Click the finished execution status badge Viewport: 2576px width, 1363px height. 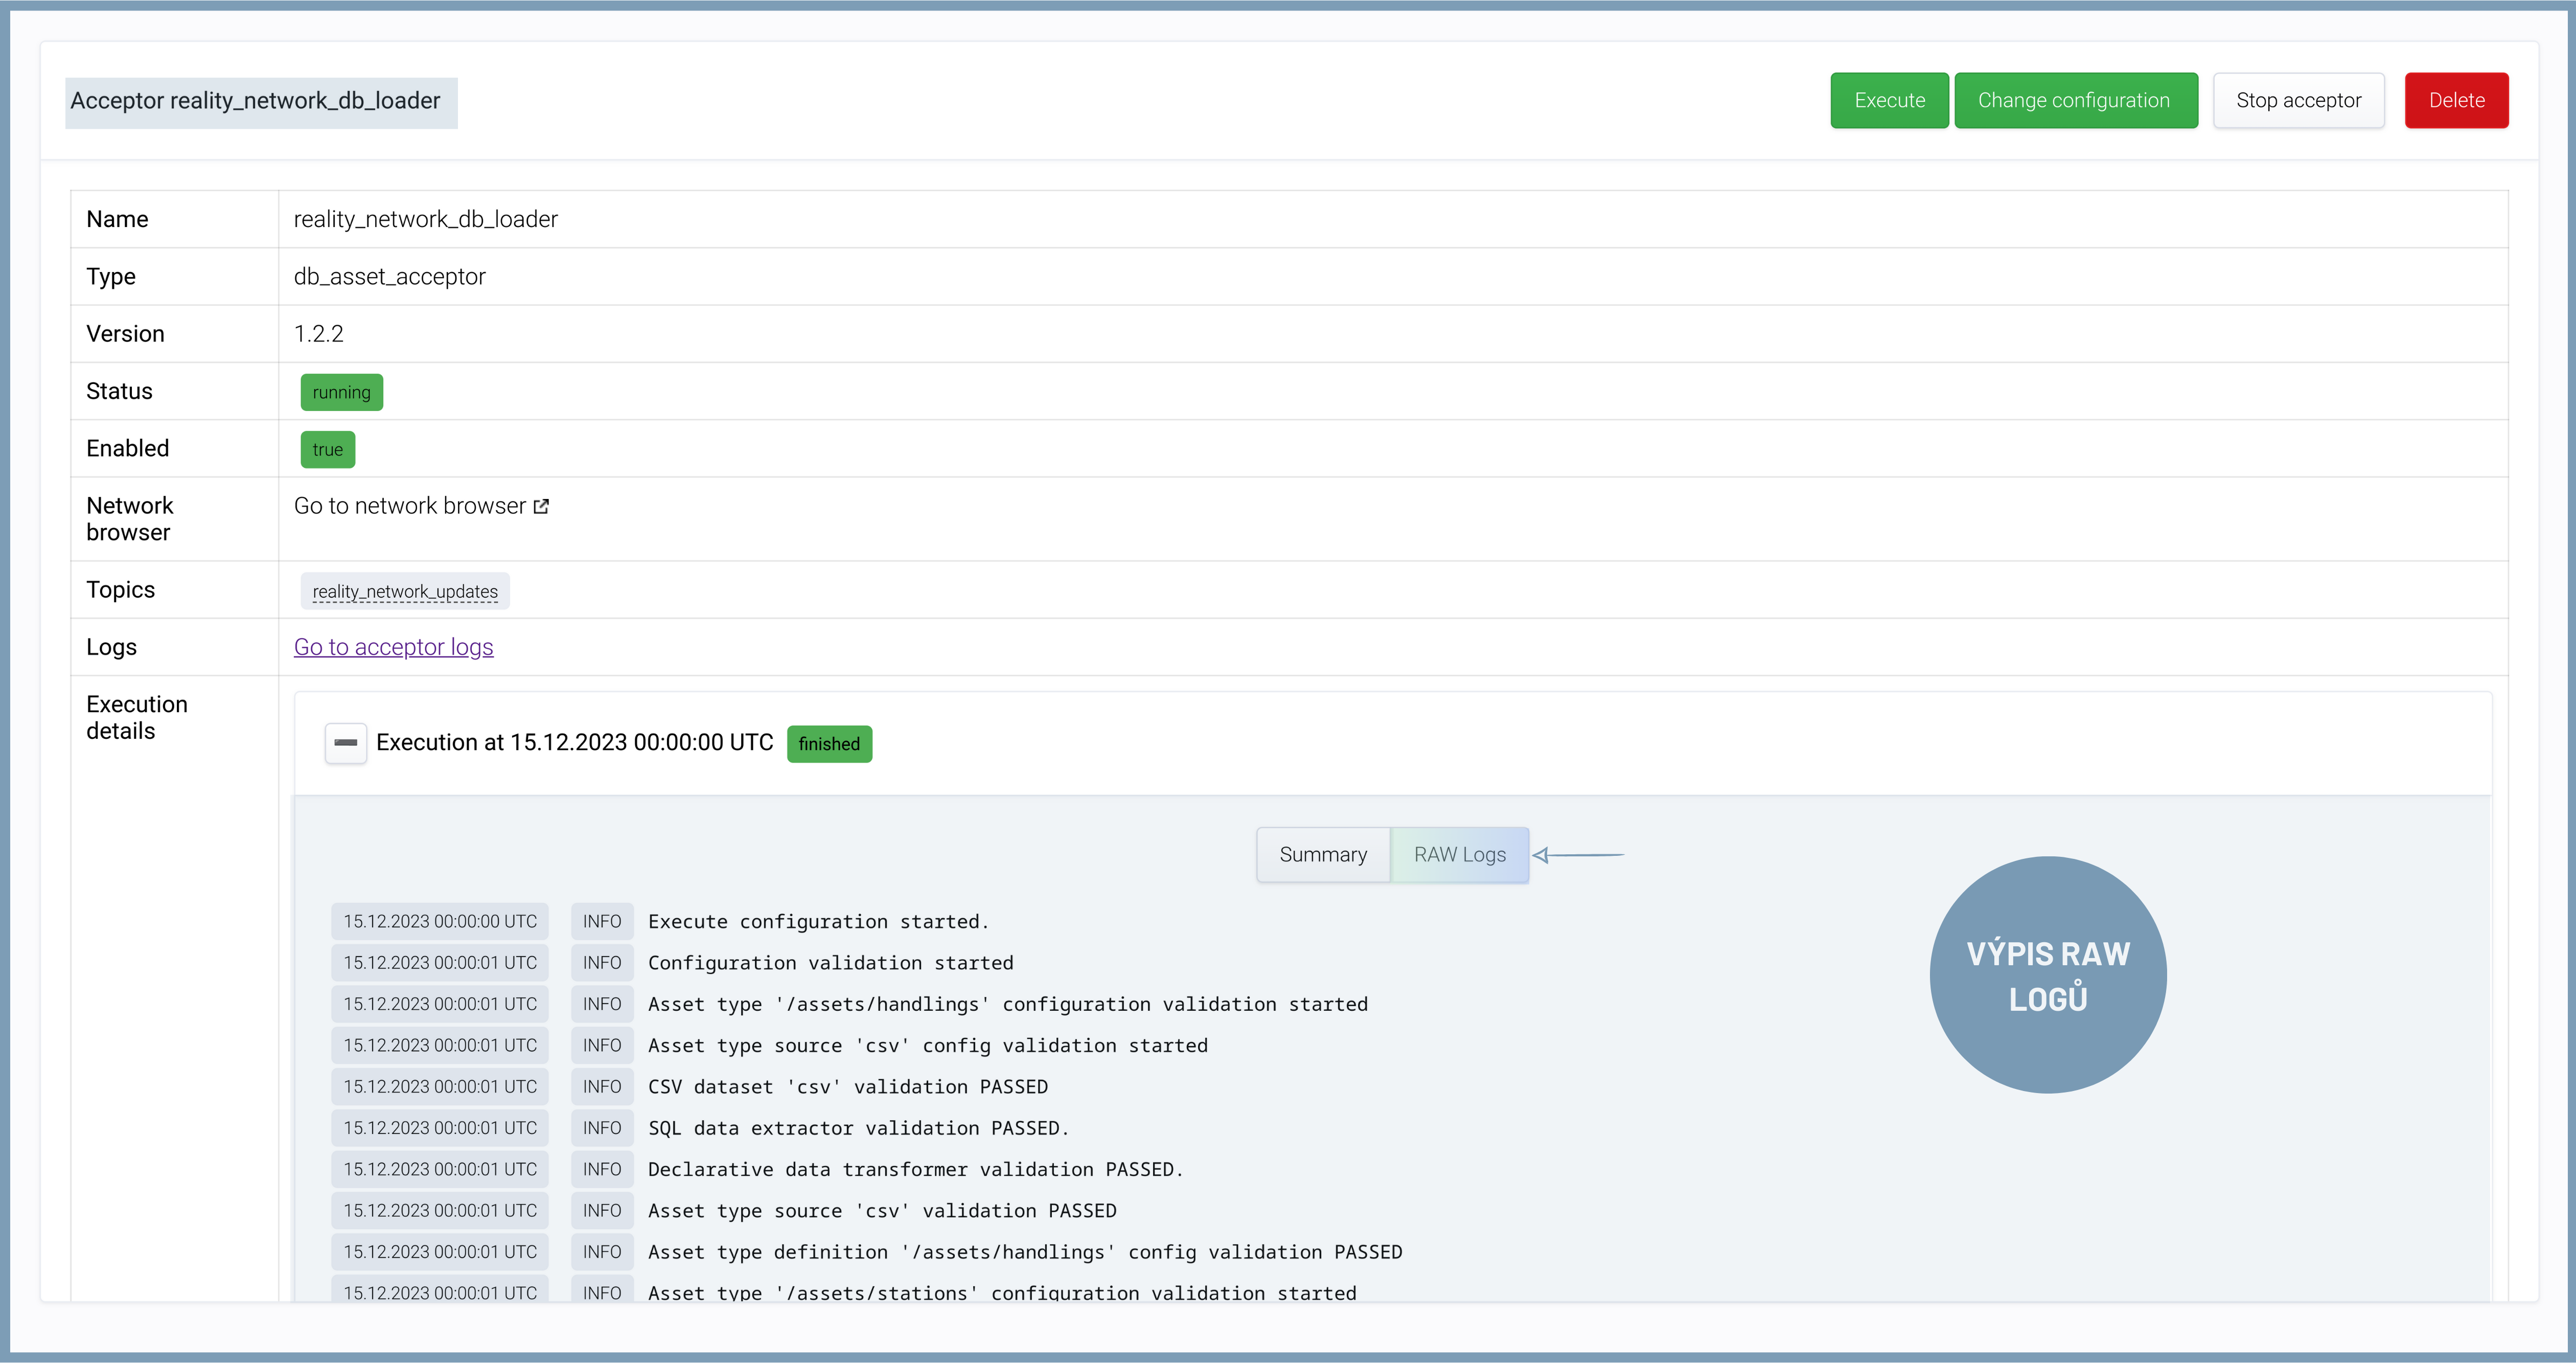(829, 744)
